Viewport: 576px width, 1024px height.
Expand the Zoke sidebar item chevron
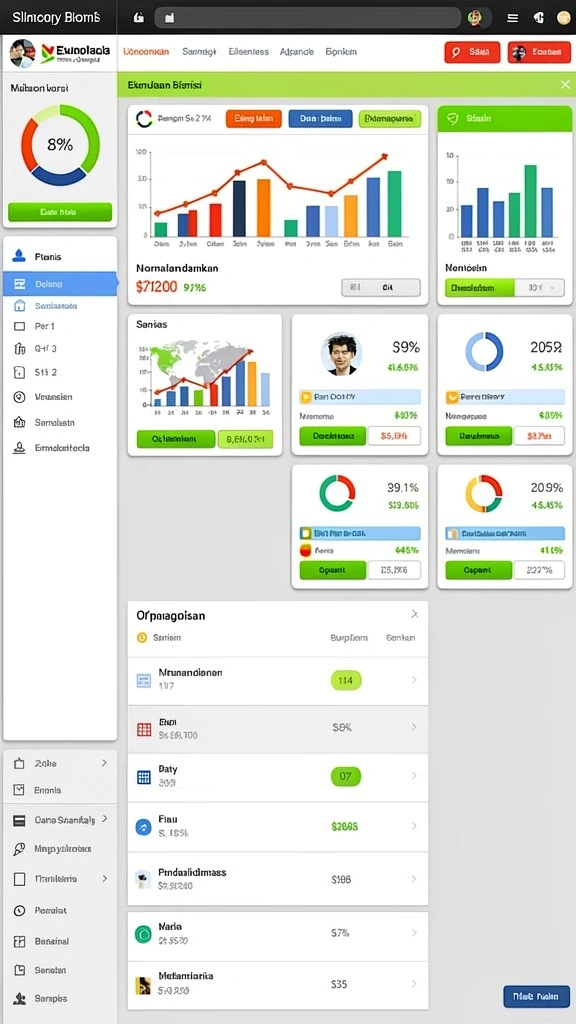pos(104,762)
